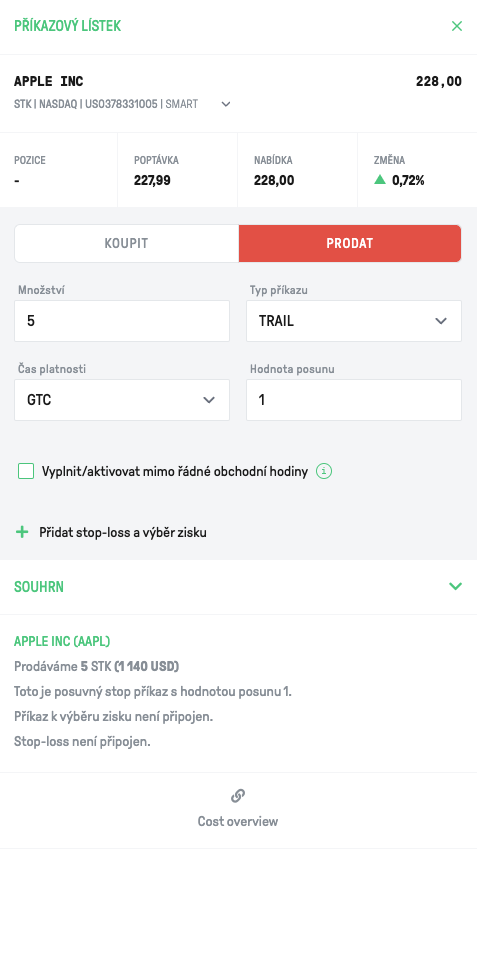
Task: Close the Příkazový lístek order ticket
Action: pos(457,26)
